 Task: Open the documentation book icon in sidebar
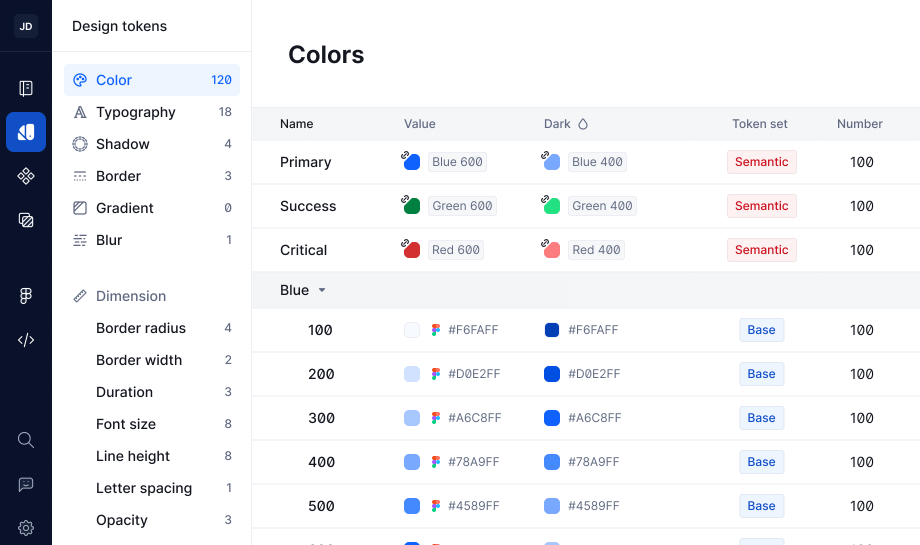click(26, 88)
